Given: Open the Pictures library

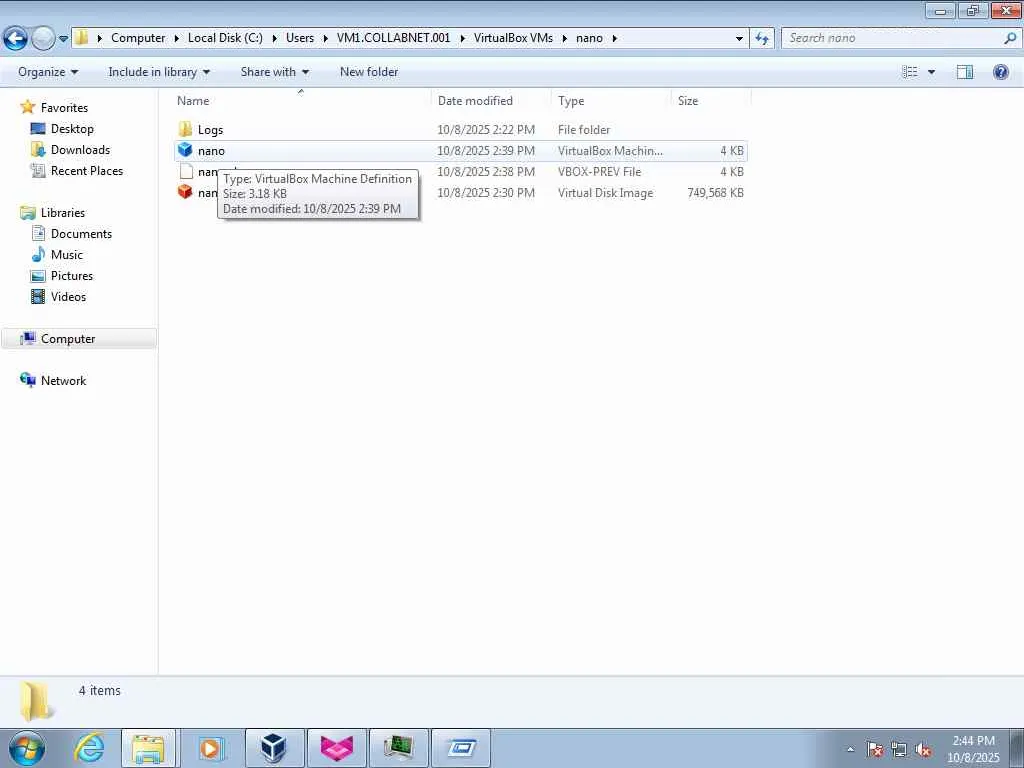Looking at the screenshot, I should pyautogui.click(x=72, y=275).
